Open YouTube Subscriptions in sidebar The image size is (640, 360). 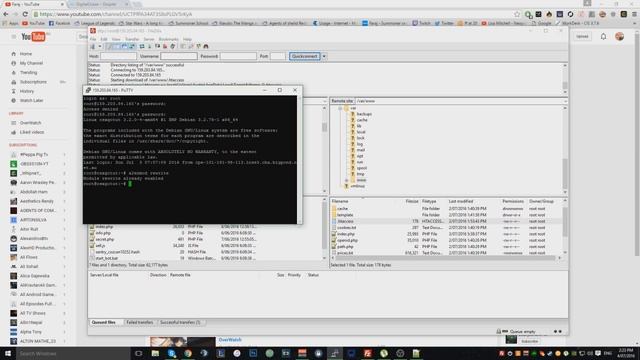click(33, 82)
